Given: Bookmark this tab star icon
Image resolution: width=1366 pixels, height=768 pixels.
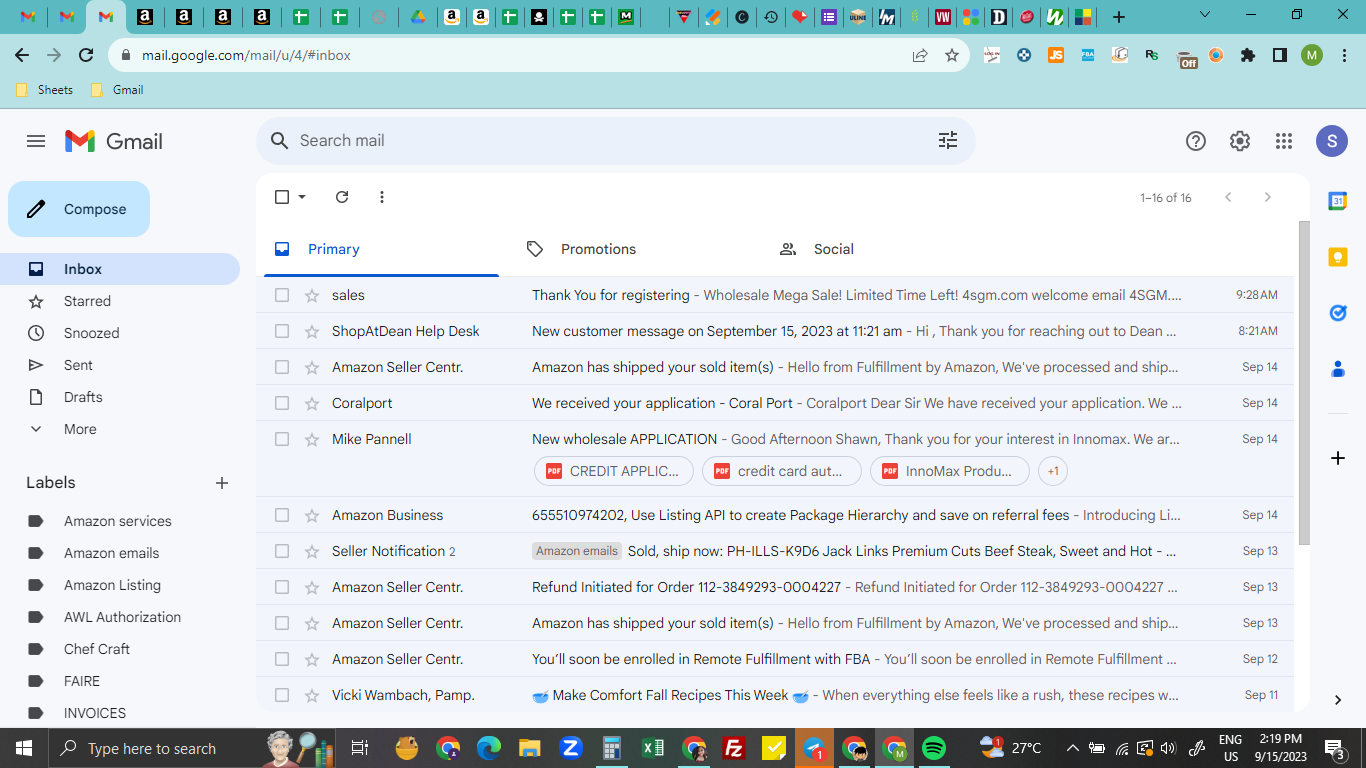Looking at the screenshot, I should (x=952, y=55).
